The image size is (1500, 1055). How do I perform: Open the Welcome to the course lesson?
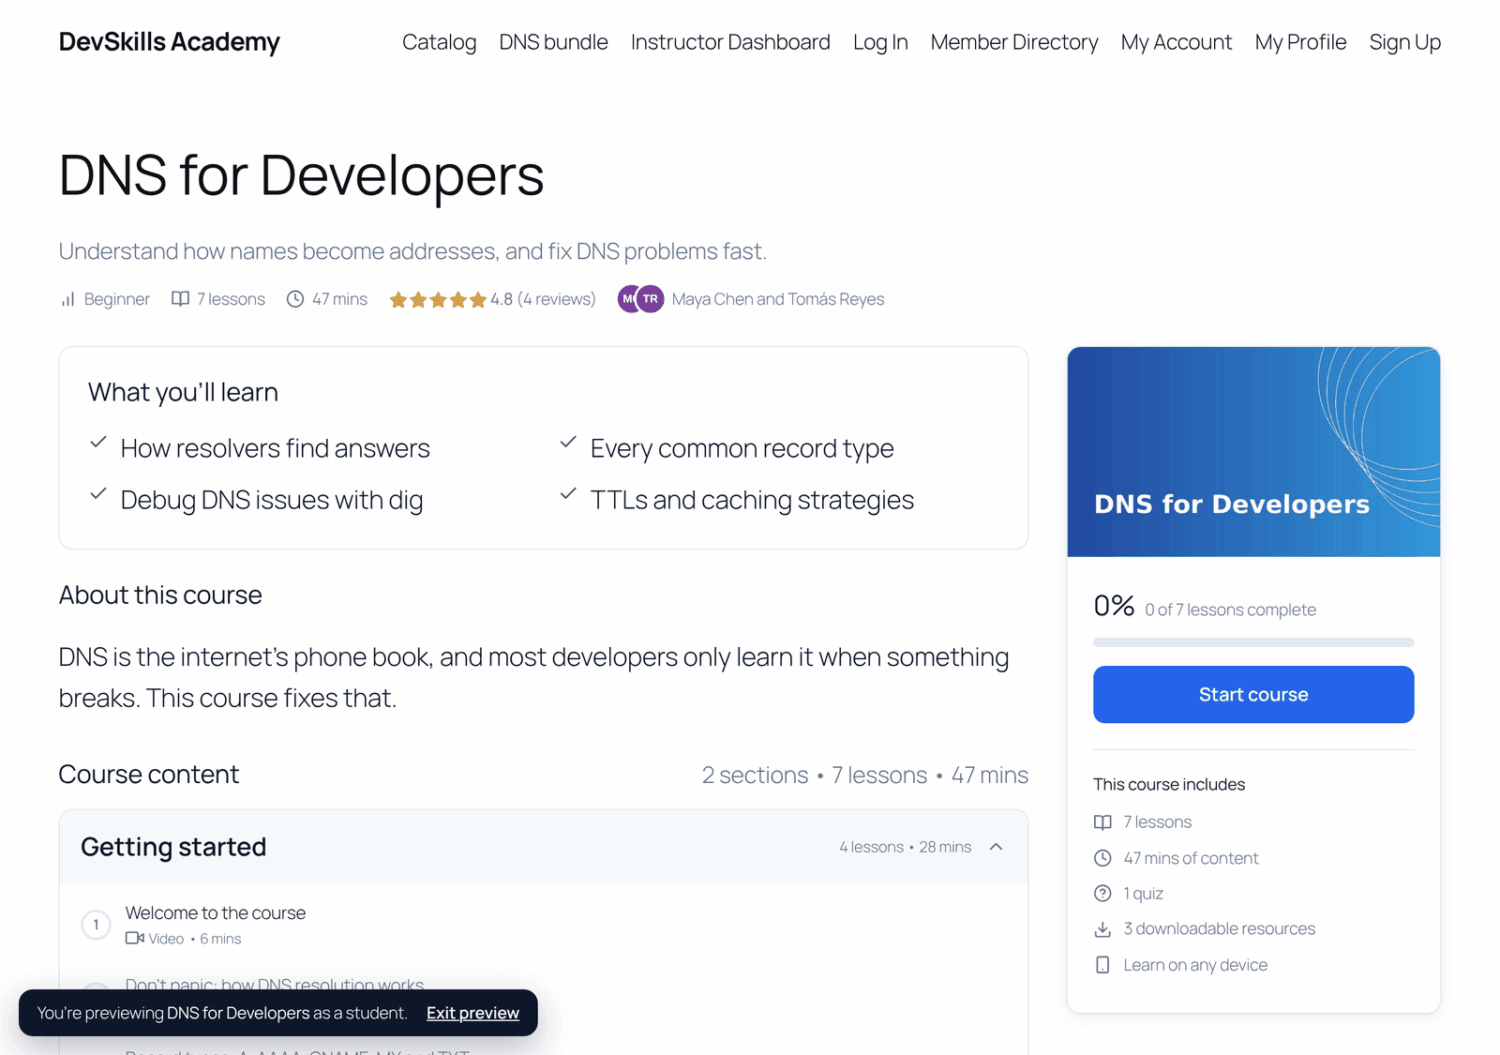(215, 913)
